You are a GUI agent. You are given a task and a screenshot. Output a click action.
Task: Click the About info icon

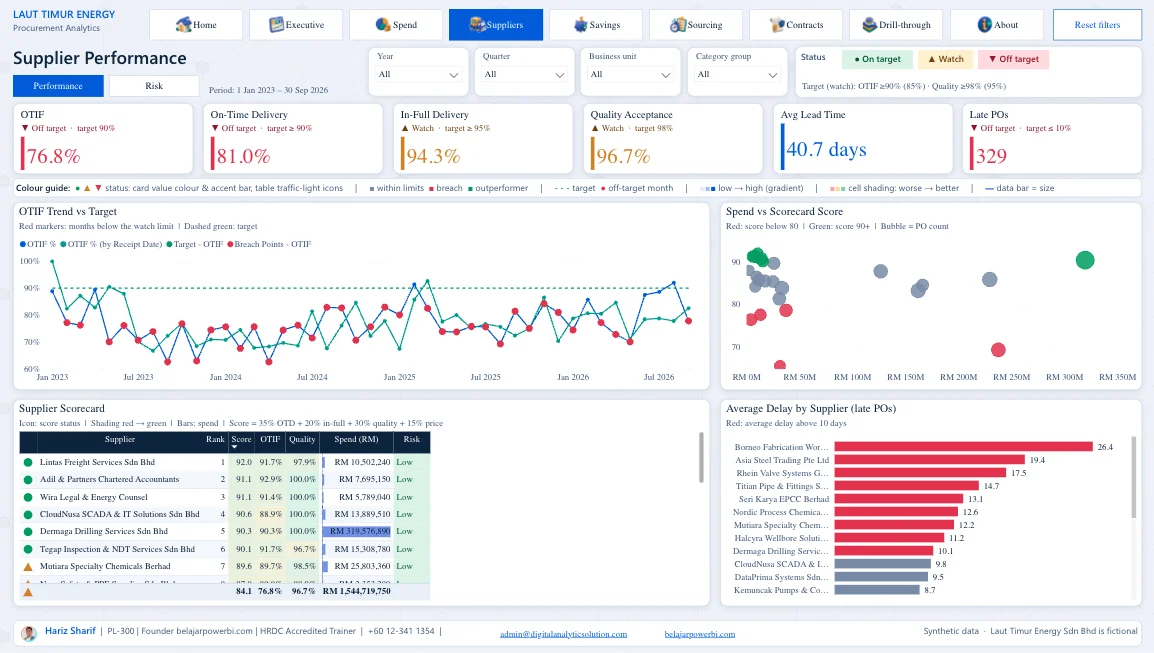[x=985, y=24]
